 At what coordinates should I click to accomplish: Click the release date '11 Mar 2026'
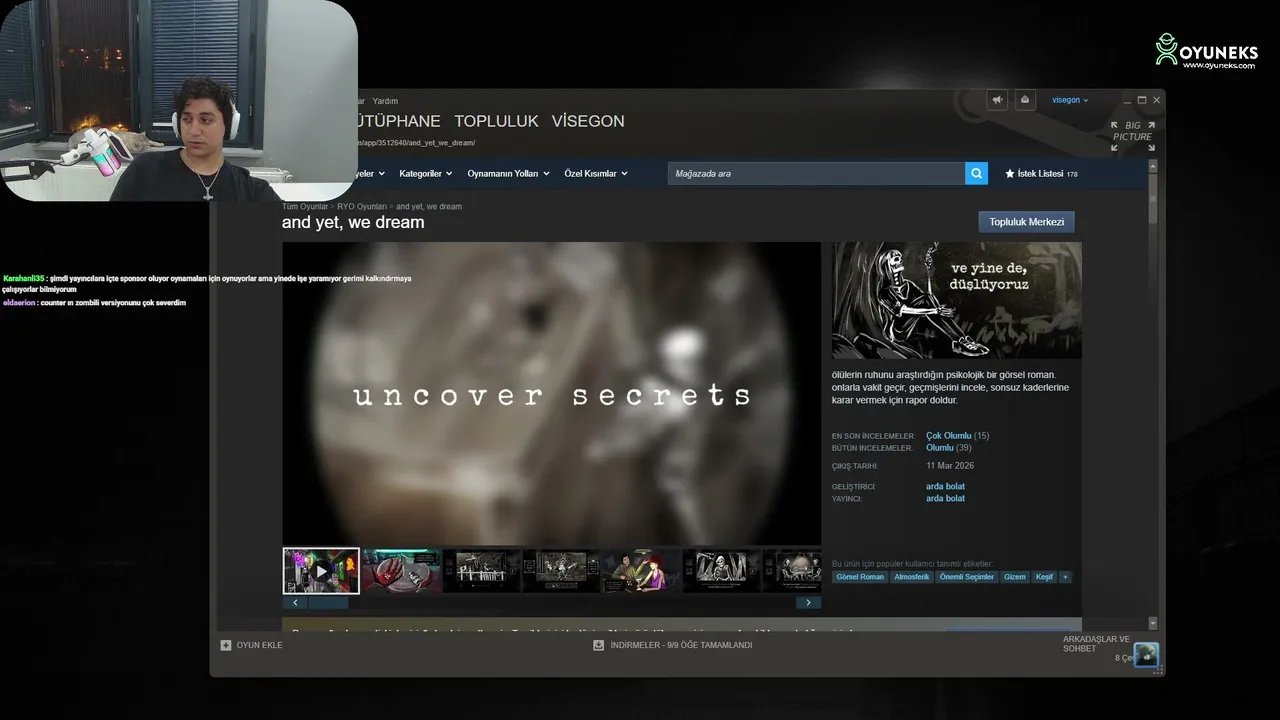[x=950, y=466]
